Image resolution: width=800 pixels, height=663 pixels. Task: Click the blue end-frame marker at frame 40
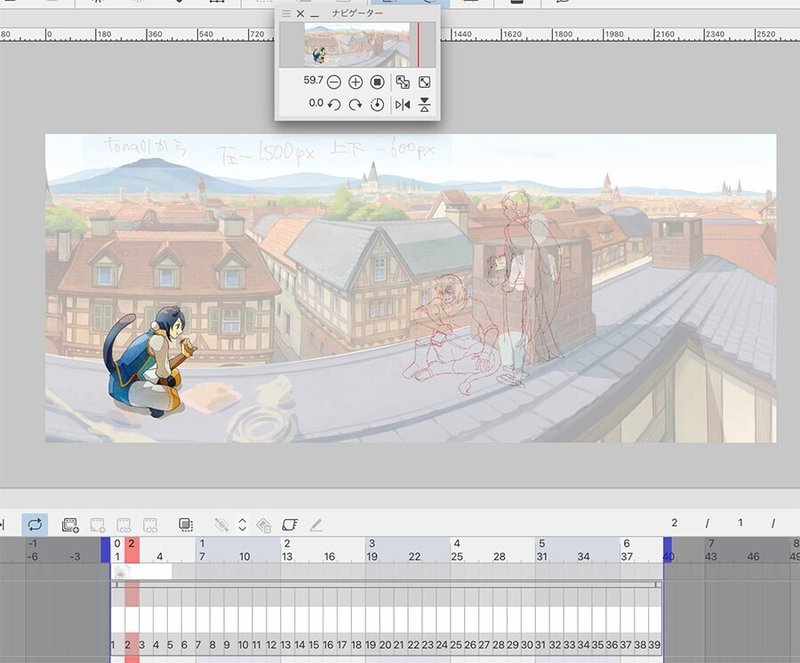point(667,550)
